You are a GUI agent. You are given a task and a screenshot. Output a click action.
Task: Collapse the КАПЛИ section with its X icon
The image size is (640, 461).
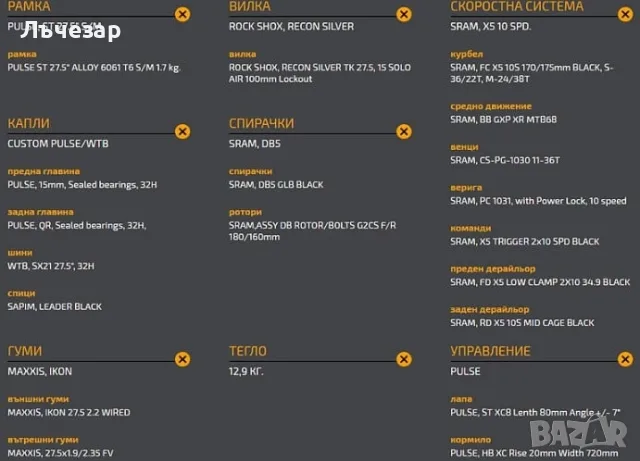(x=182, y=131)
